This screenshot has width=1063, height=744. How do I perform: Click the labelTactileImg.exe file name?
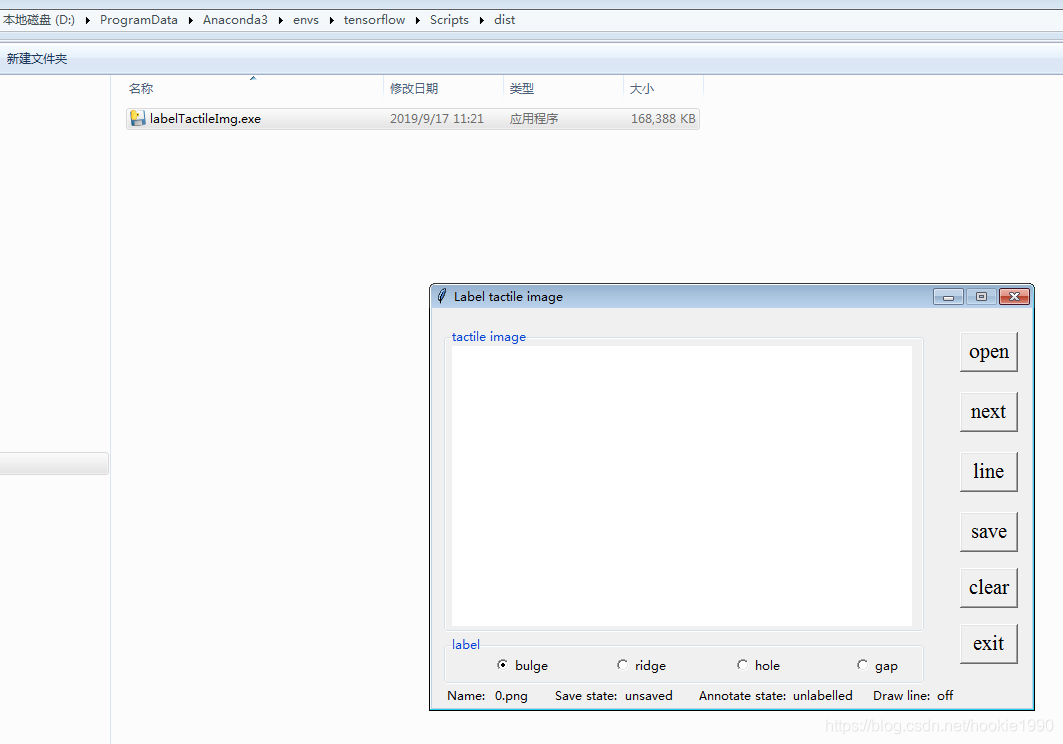pos(205,119)
